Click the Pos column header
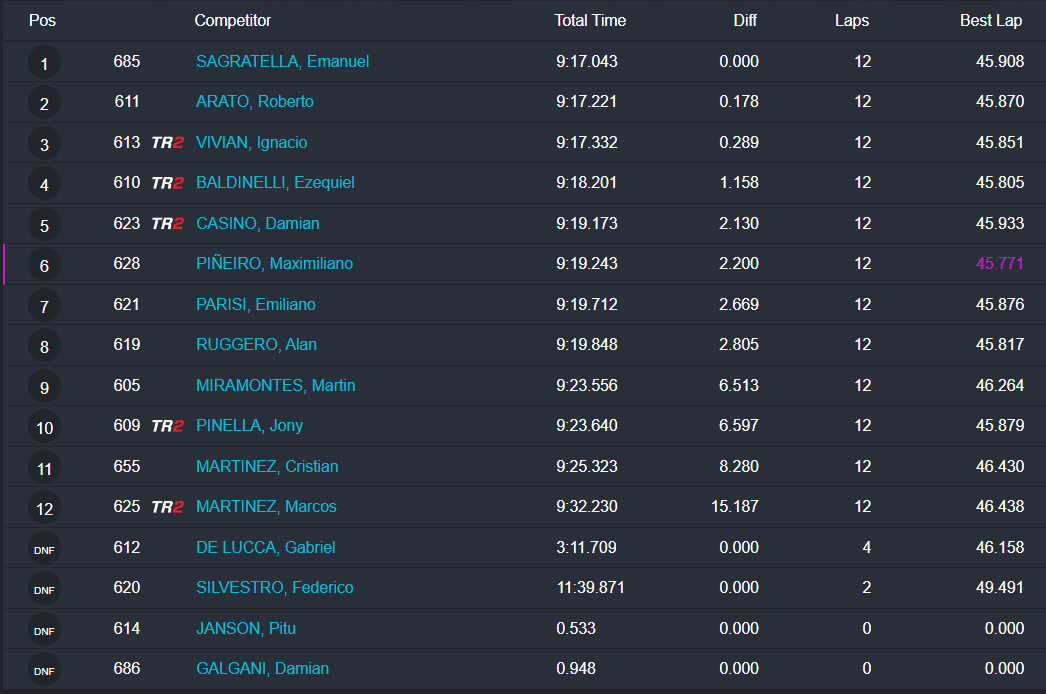 click(x=42, y=21)
